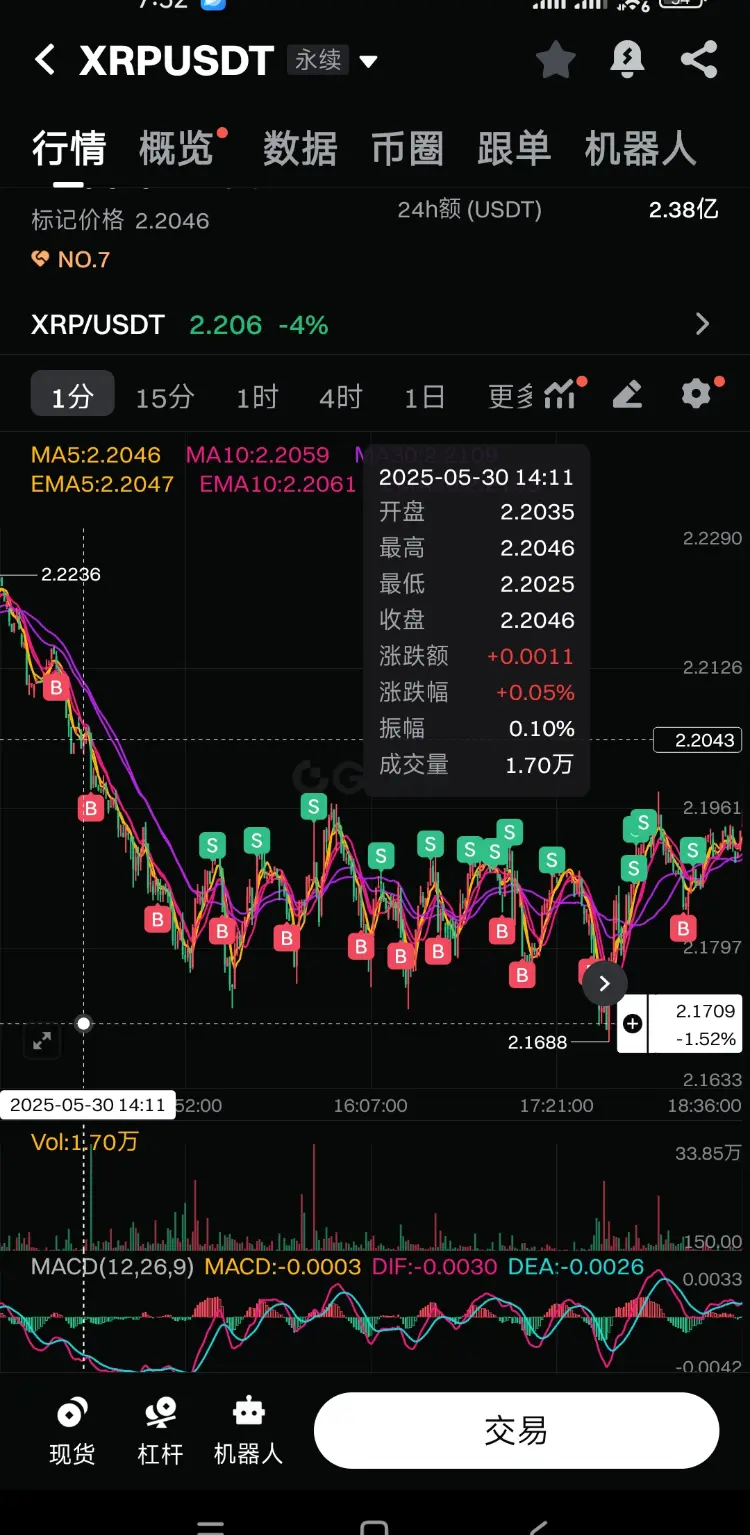
Task: Click the EMA5:2.2047 indicator label
Action: pyautogui.click(x=103, y=484)
